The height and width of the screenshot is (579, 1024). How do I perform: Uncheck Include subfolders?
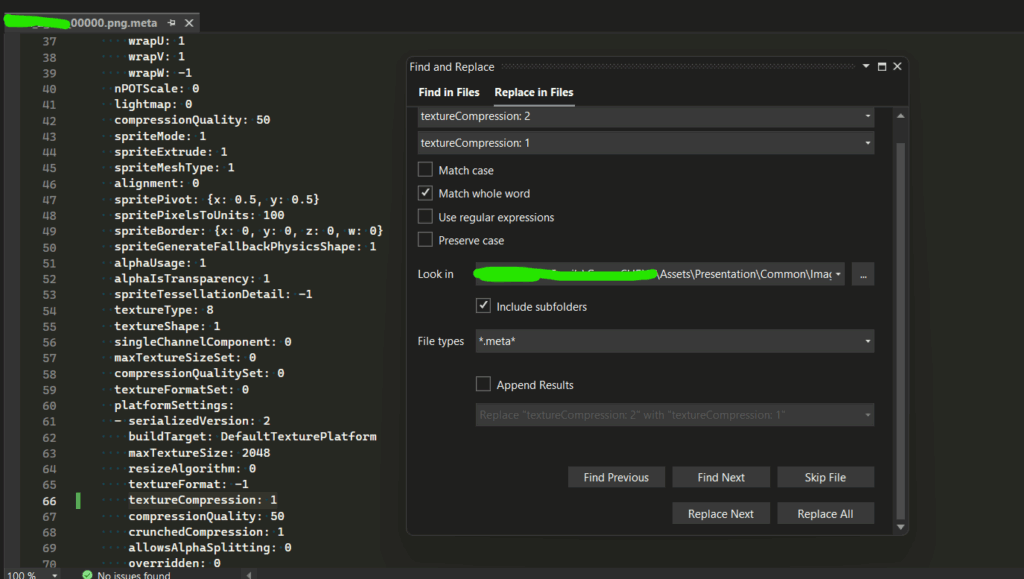(x=483, y=306)
